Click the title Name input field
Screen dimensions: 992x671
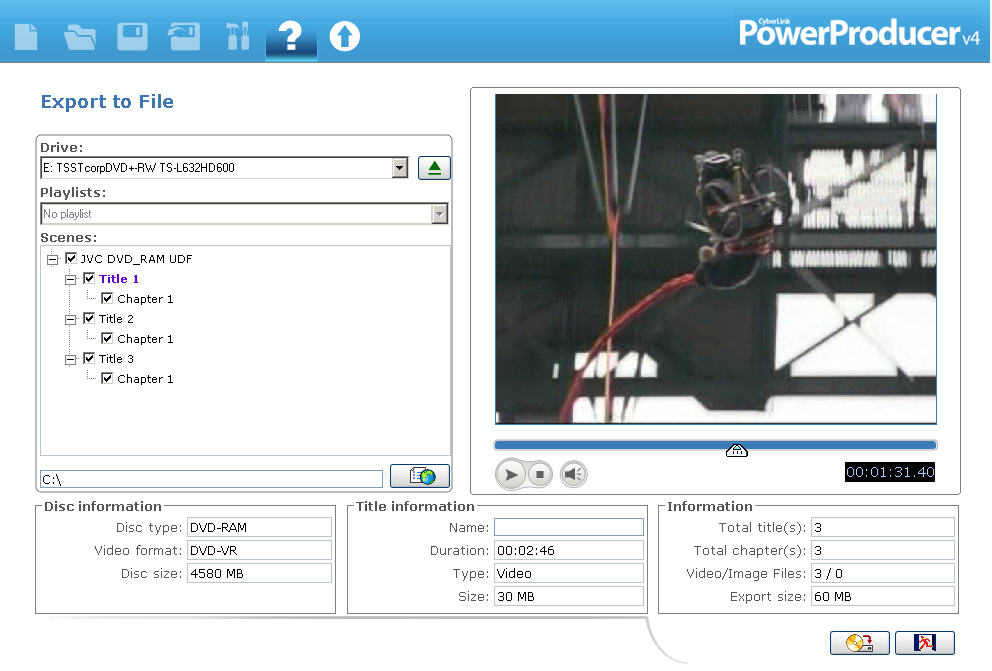tap(569, 527)
